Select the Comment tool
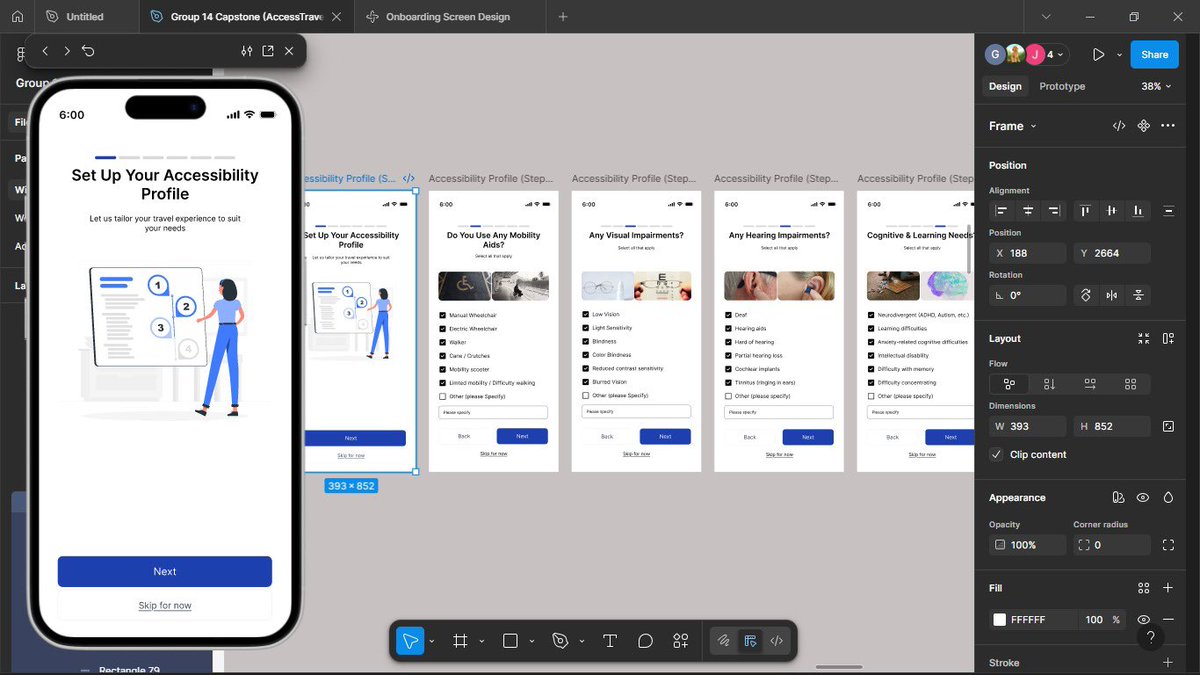Image resolution: width=1200 pixels, height=675 pixels. tap(645, 641)
